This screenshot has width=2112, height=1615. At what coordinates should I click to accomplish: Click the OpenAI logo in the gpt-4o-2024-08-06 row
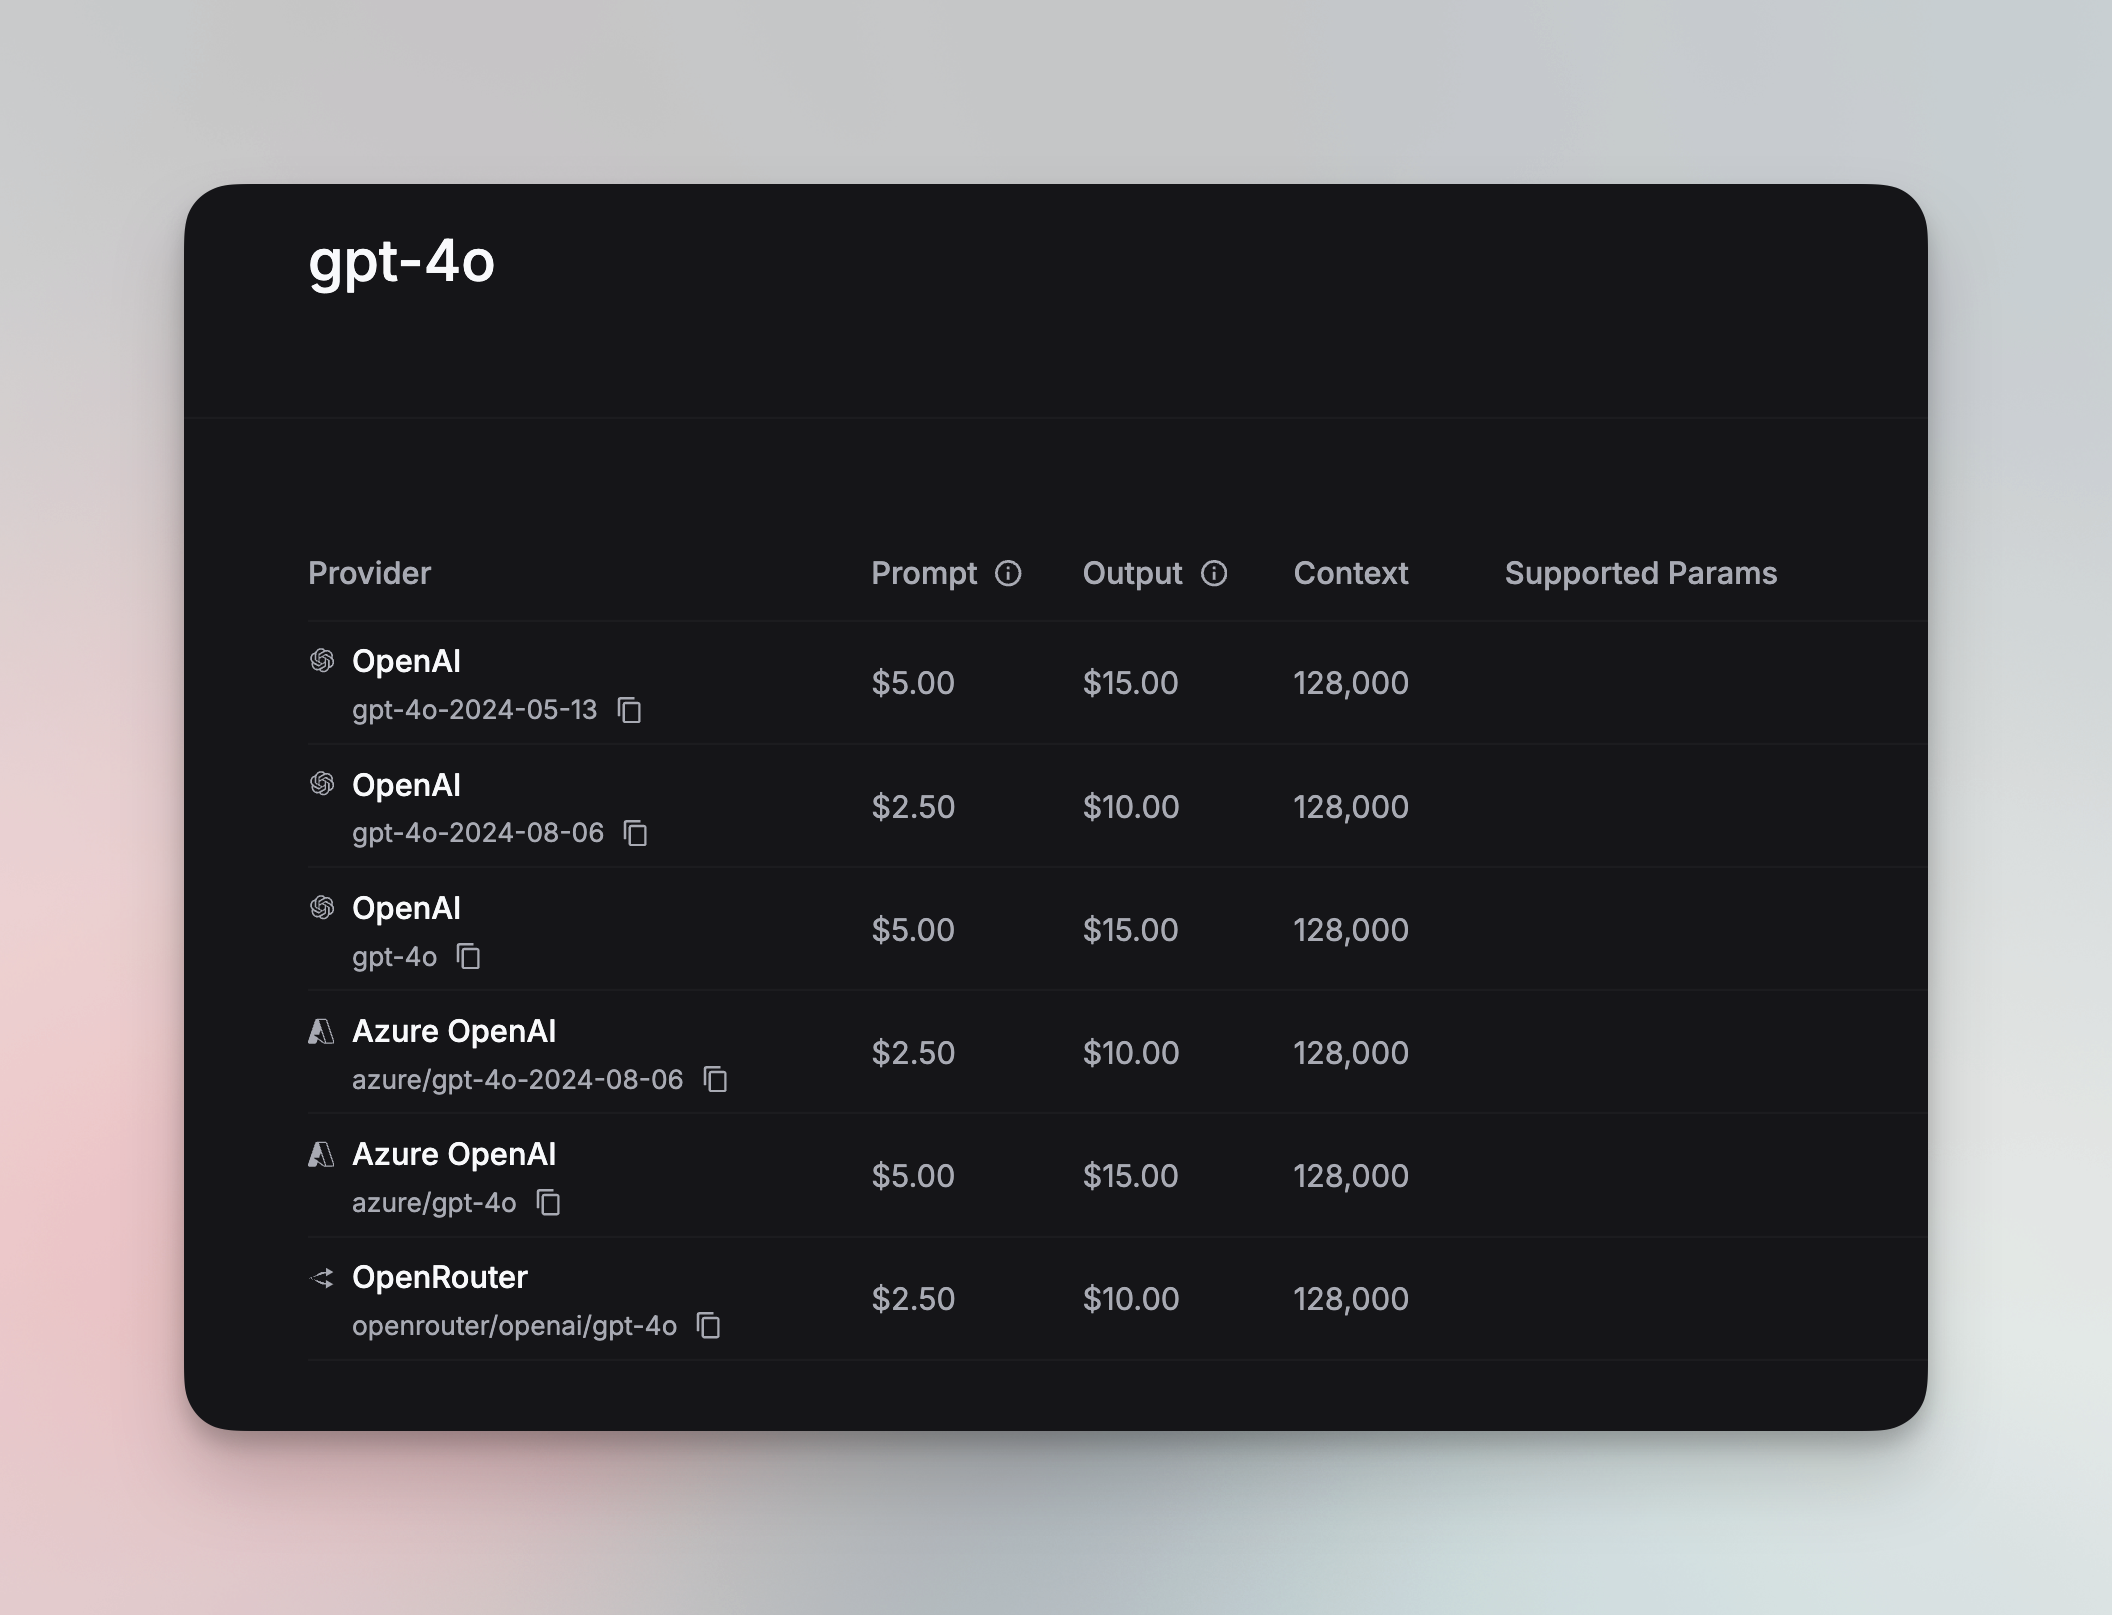(x=322, y=784)
